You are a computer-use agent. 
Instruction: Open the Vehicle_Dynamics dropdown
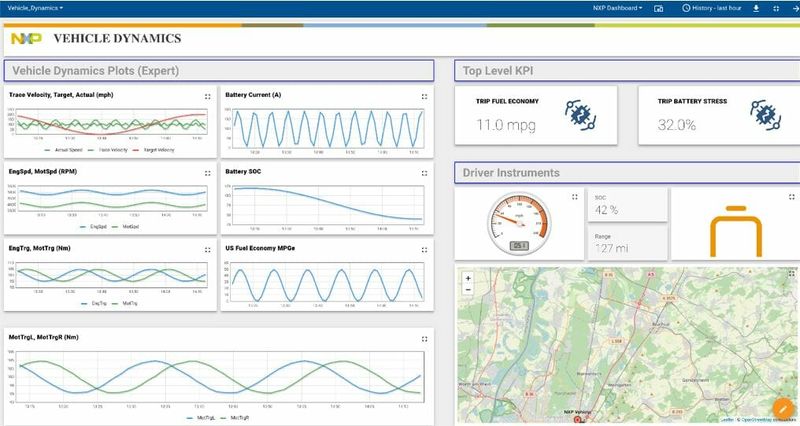click(36, 8)
